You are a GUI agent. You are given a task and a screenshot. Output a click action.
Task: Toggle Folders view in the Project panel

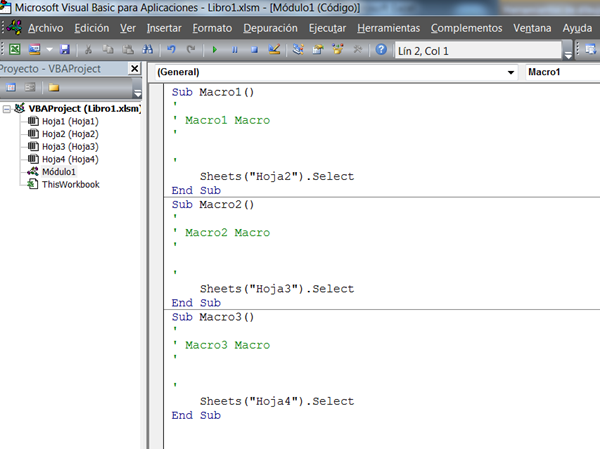52,88
